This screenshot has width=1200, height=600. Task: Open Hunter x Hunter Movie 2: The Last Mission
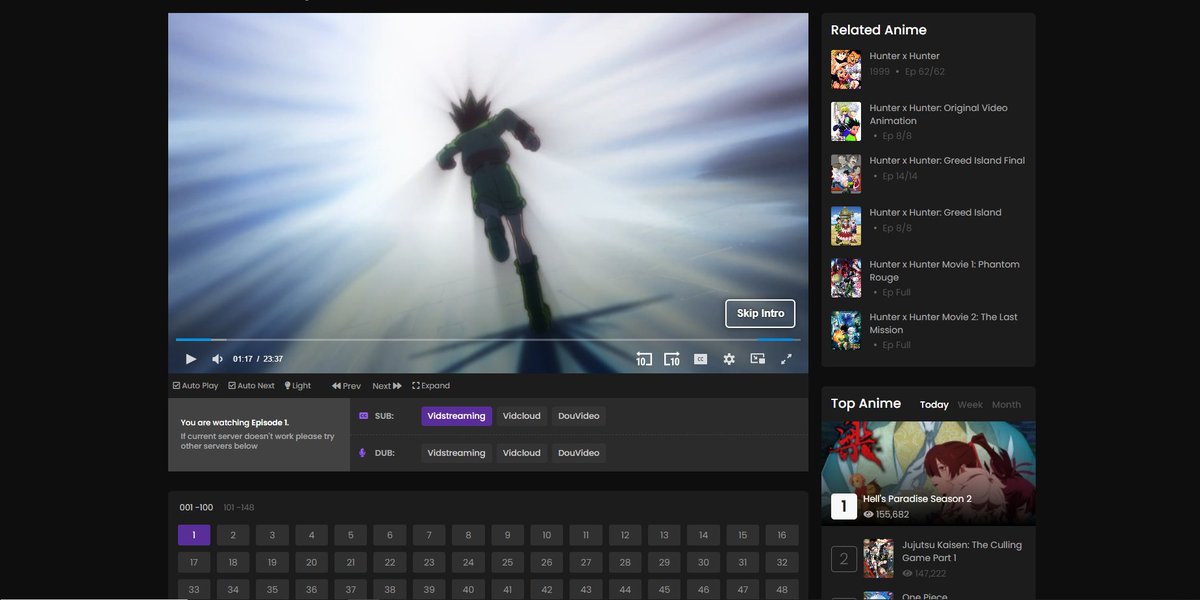point(943,323)
